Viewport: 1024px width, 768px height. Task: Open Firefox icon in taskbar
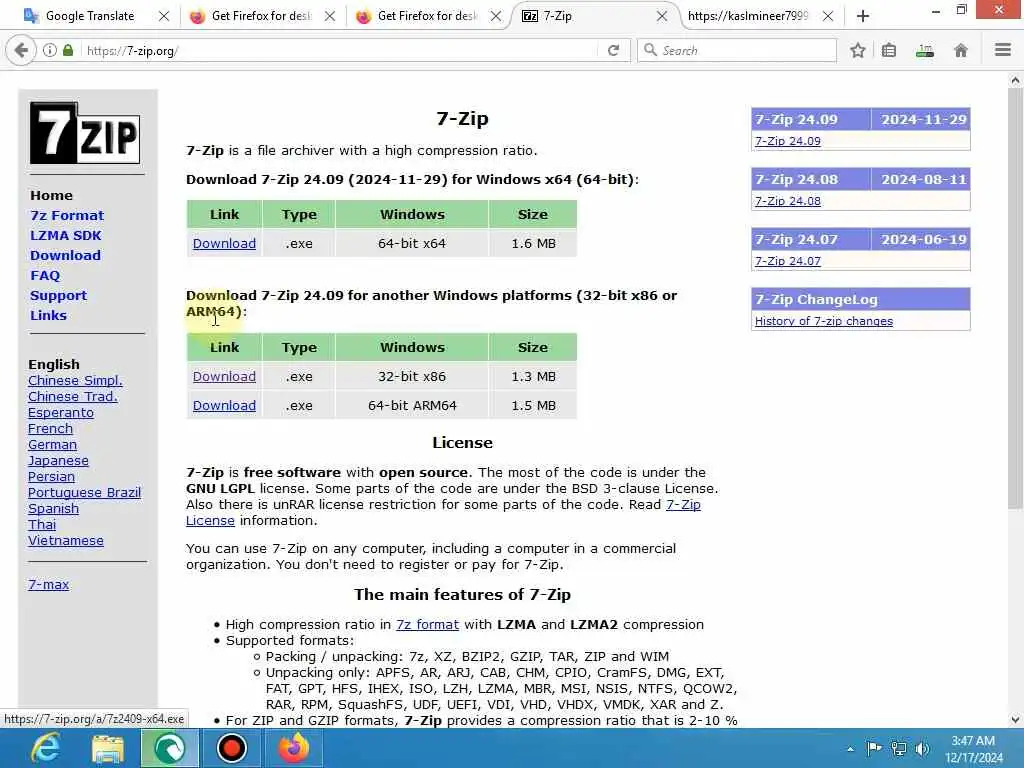point(293,748)
